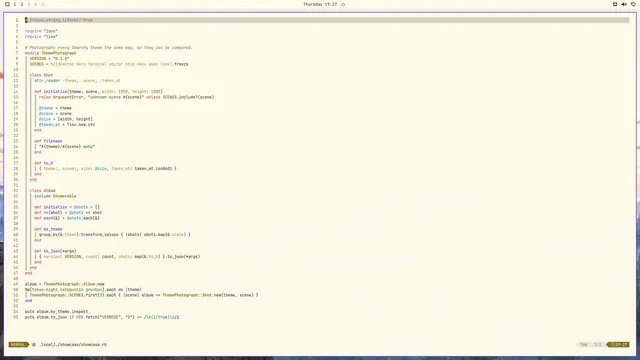The height and width of the screenshot is (360, 640).
Task: Click the def filename line
Action: 48,141
